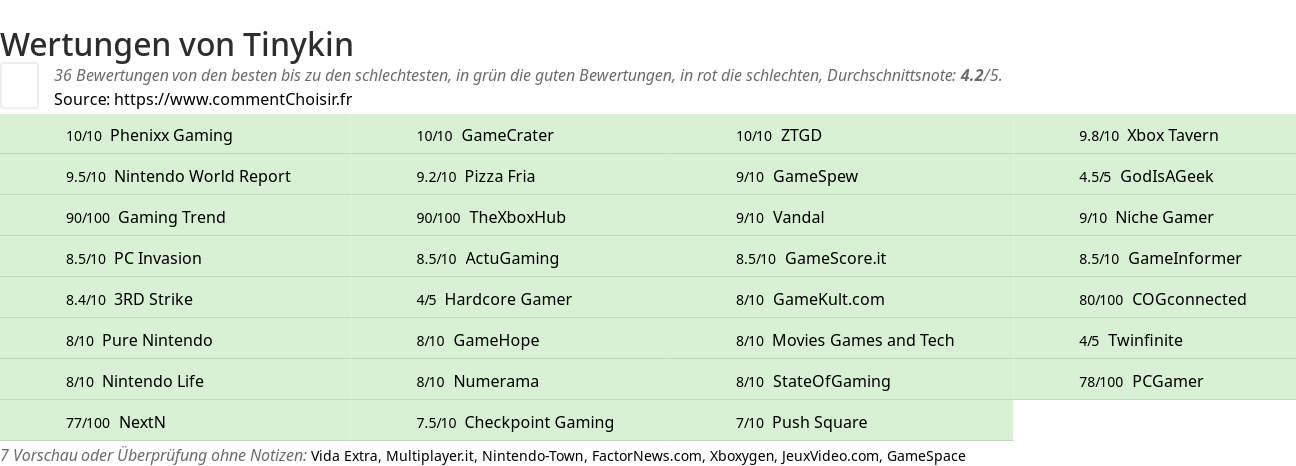The width and height of the screenshot is (1296, 466).
Task: Click the Vida Extra preview link
Action: coord(344,456)
